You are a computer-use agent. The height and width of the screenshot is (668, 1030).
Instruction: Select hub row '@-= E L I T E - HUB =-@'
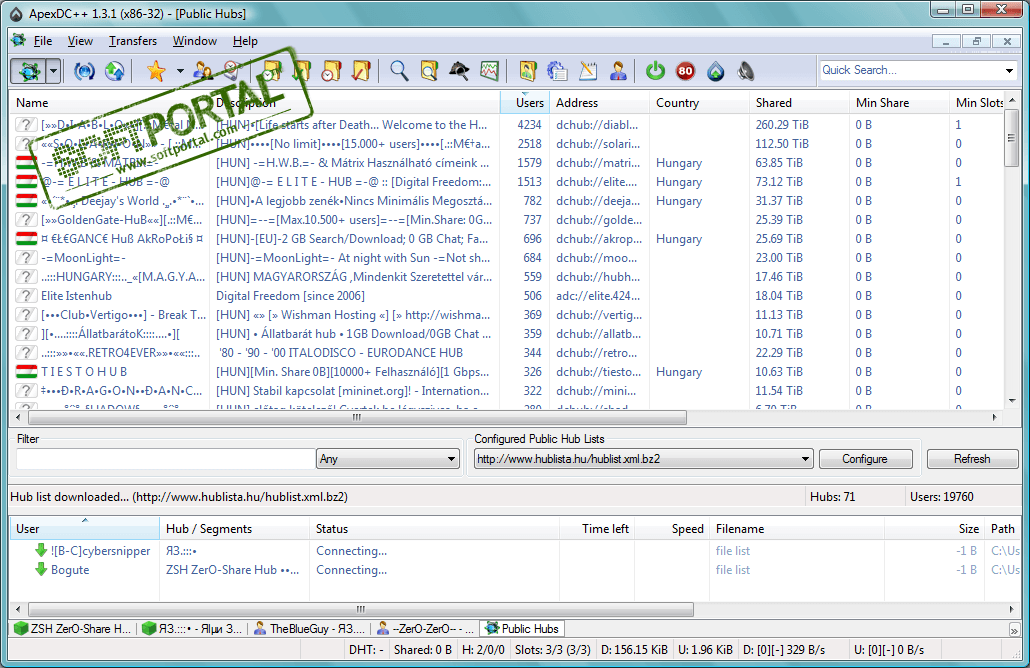click(x=506, y=182)
